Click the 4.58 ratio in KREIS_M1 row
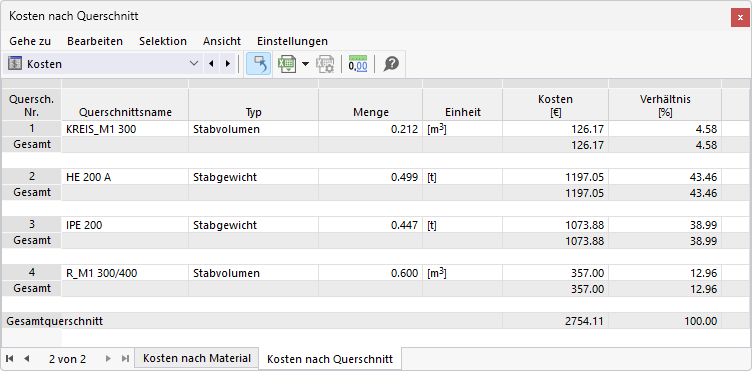The height and width of the screenshot is (371, 752). click(665, 129)
